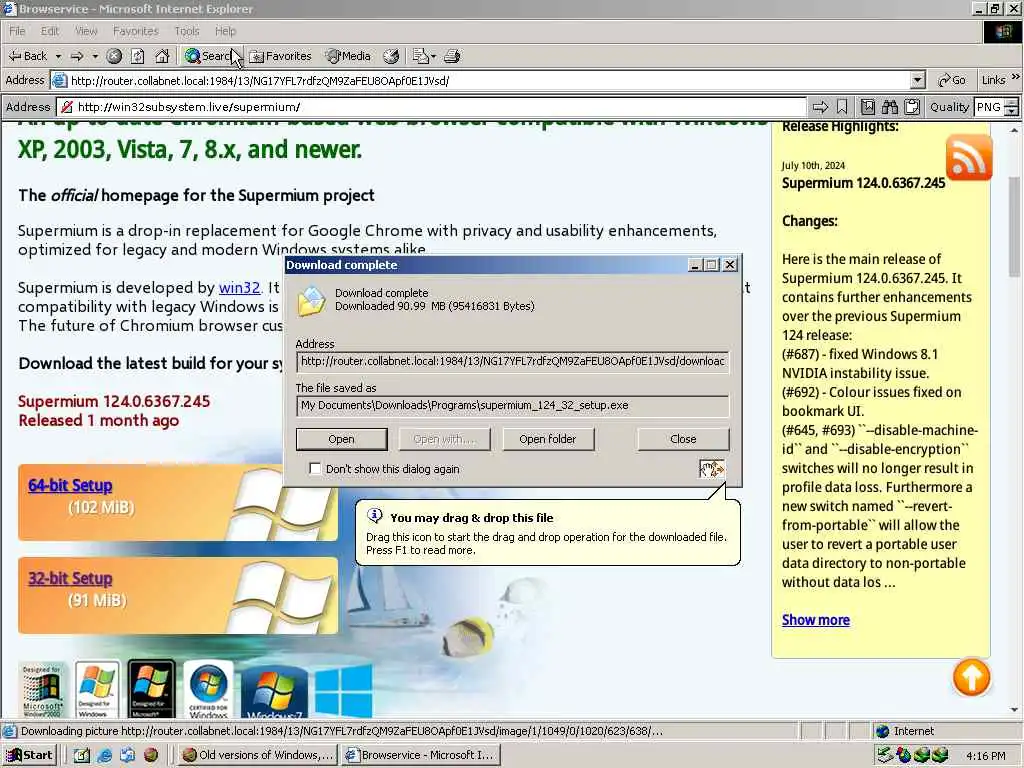Open the File menu
Image resolution: width=1024 pixels, height=768 pixels.
click(17, 31)
